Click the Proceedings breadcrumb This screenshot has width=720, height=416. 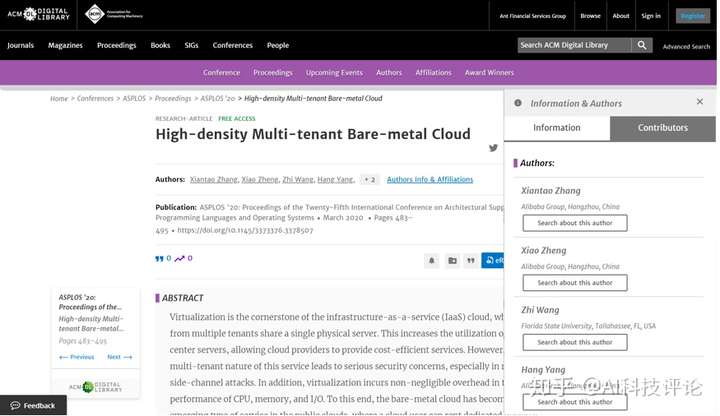(173, 98)
